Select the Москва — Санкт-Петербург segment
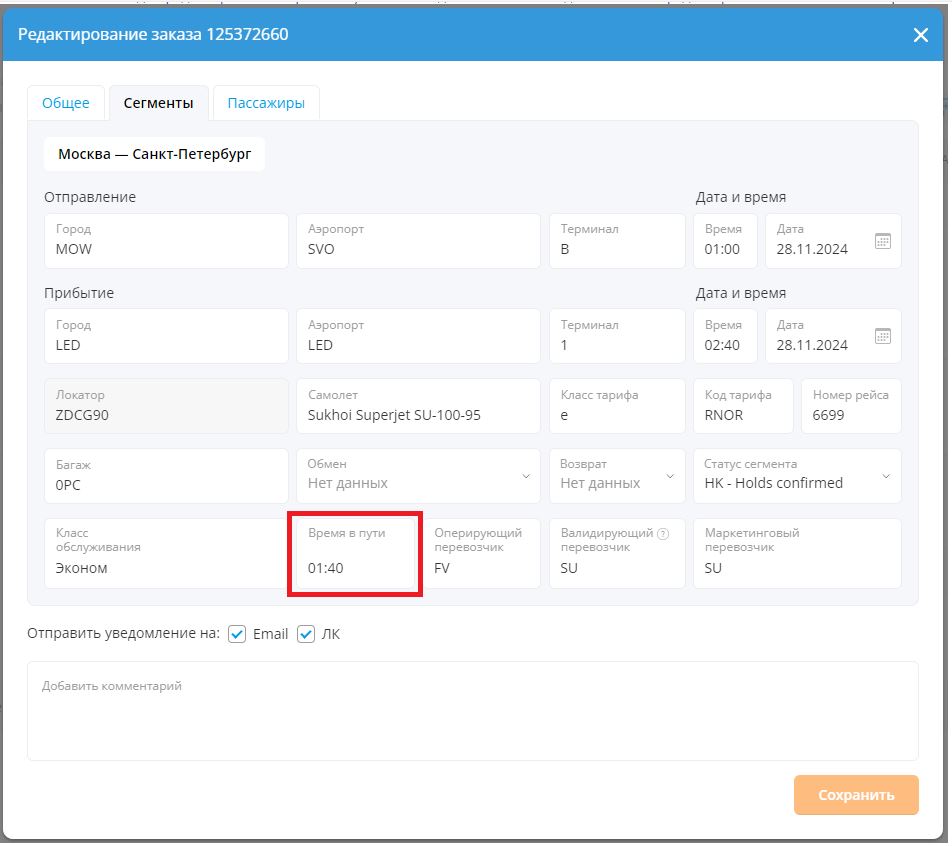Screen dimensions: 952x846 (154, 154)
